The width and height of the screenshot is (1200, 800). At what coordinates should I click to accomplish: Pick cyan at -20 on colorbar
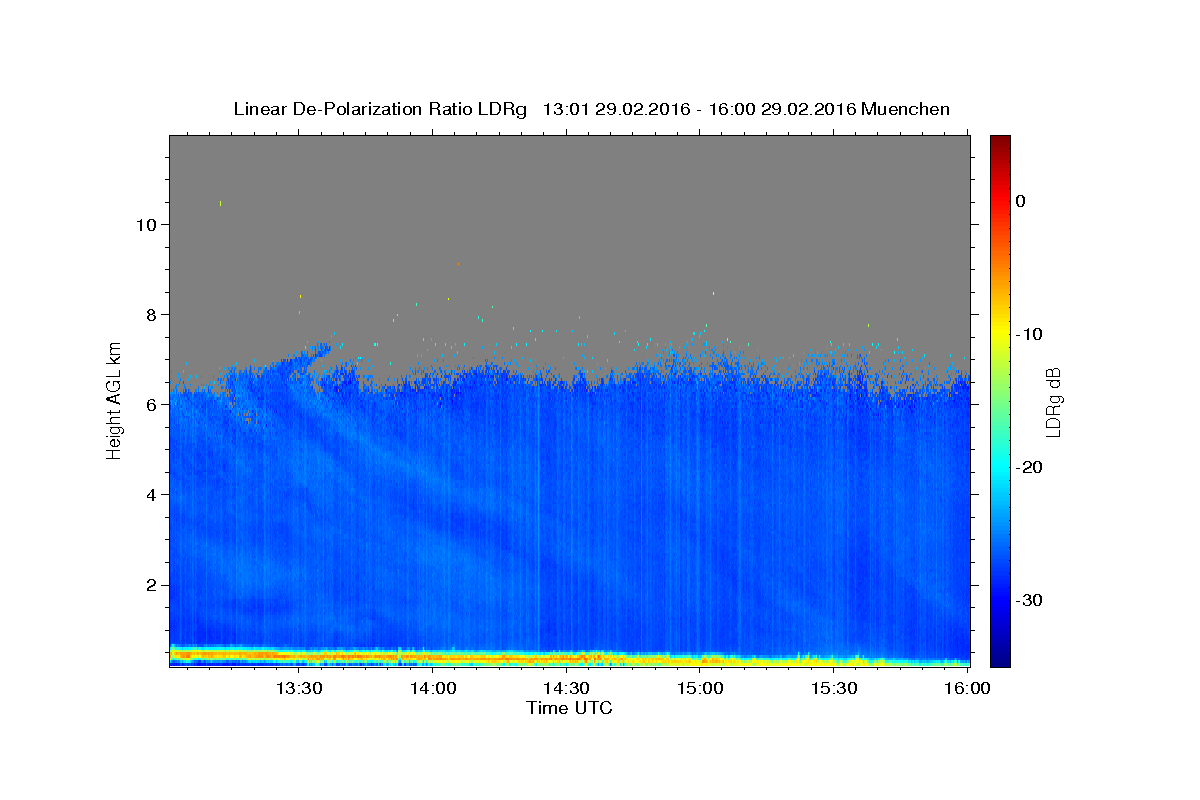tap(1000, 467)
